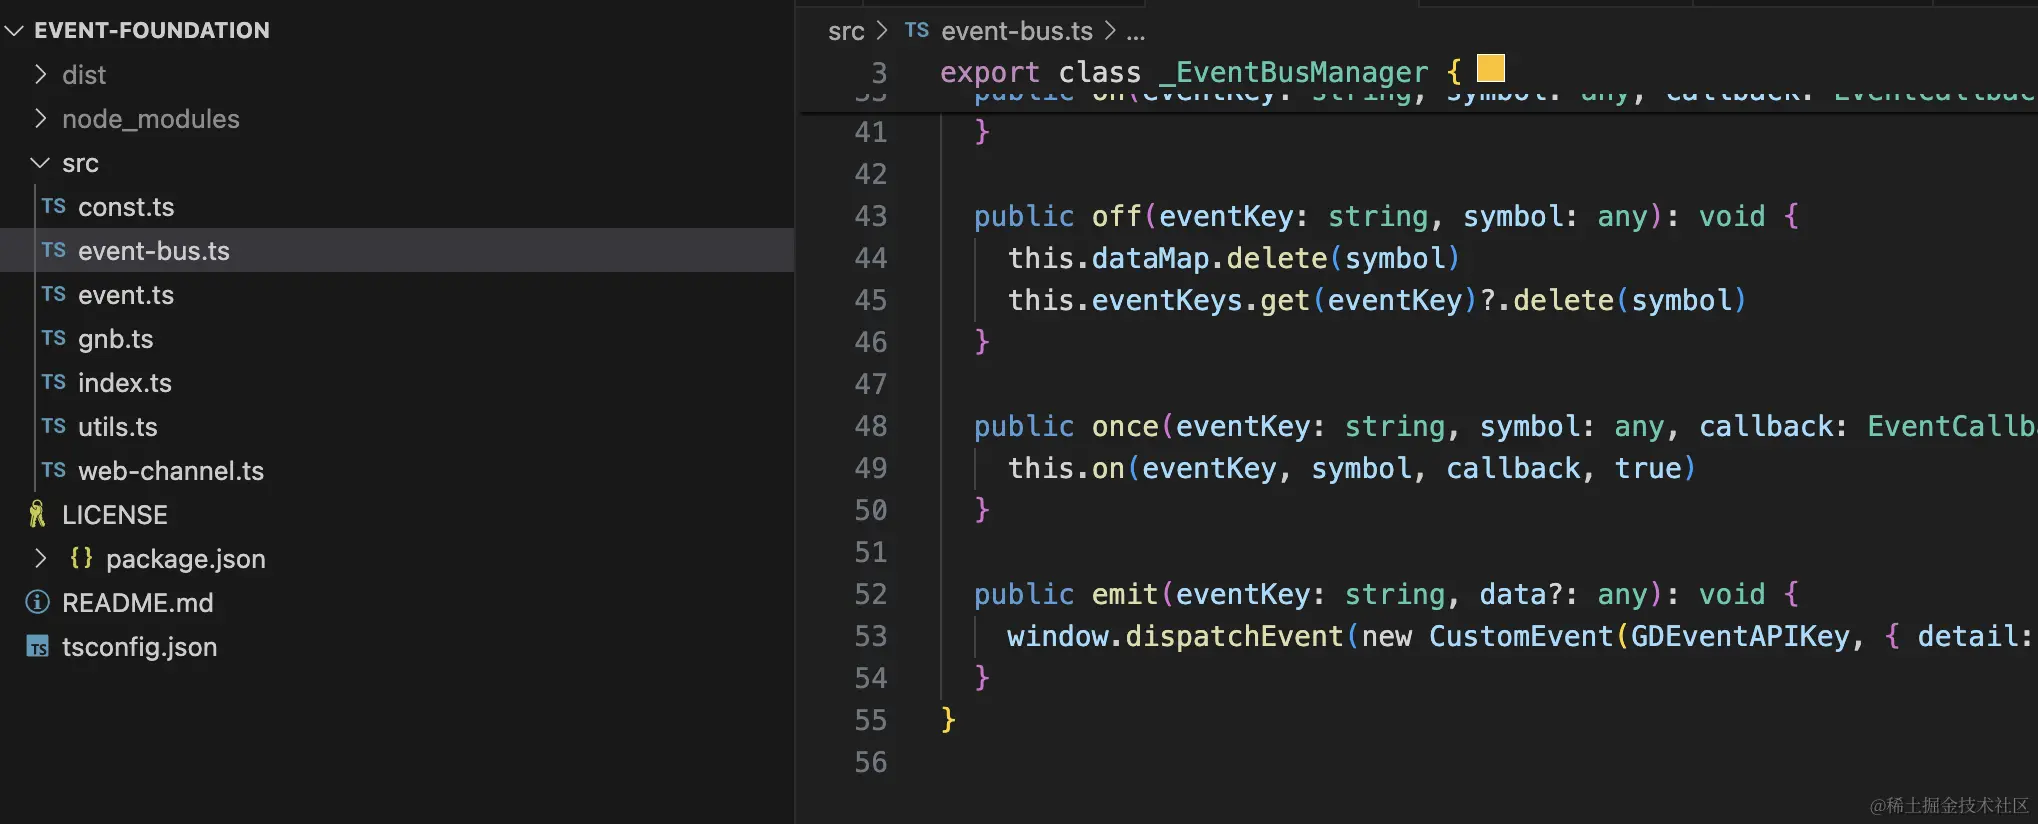Click the once method name in code
The width and height of the screenshot is (2038, 824).
point(1125,426)
